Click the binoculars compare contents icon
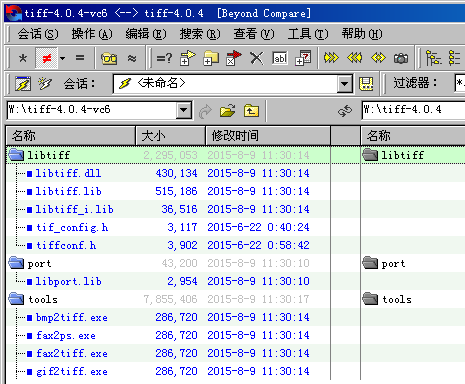Image resolution: width=465 pixels, height=384 pixels. point(109,59)
